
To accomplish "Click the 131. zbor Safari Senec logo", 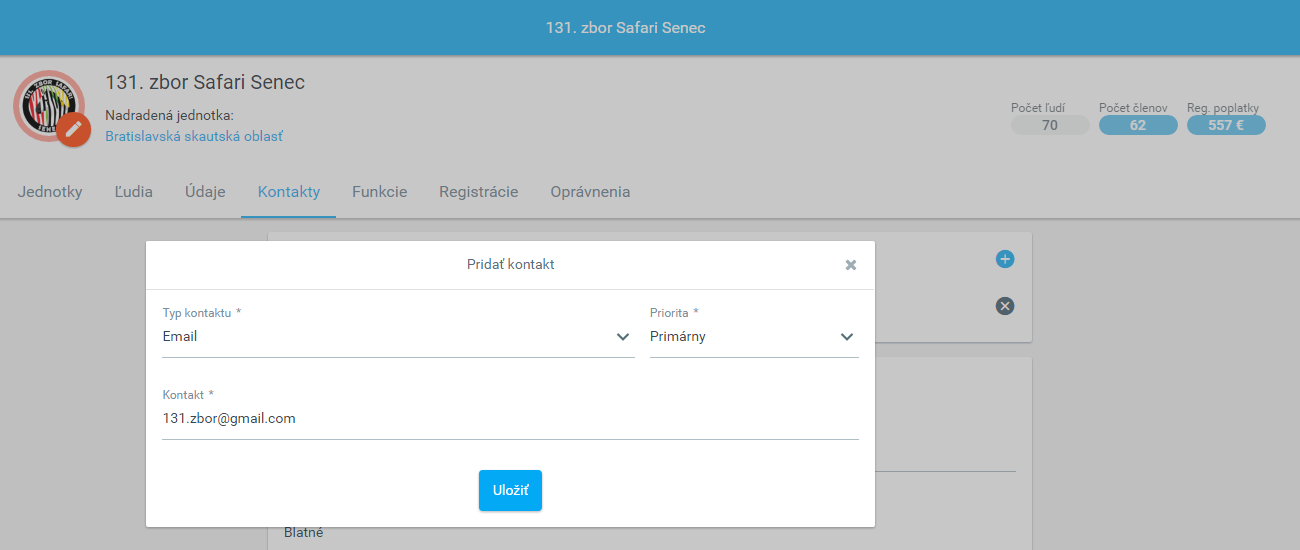I will [x=49, y=105].
